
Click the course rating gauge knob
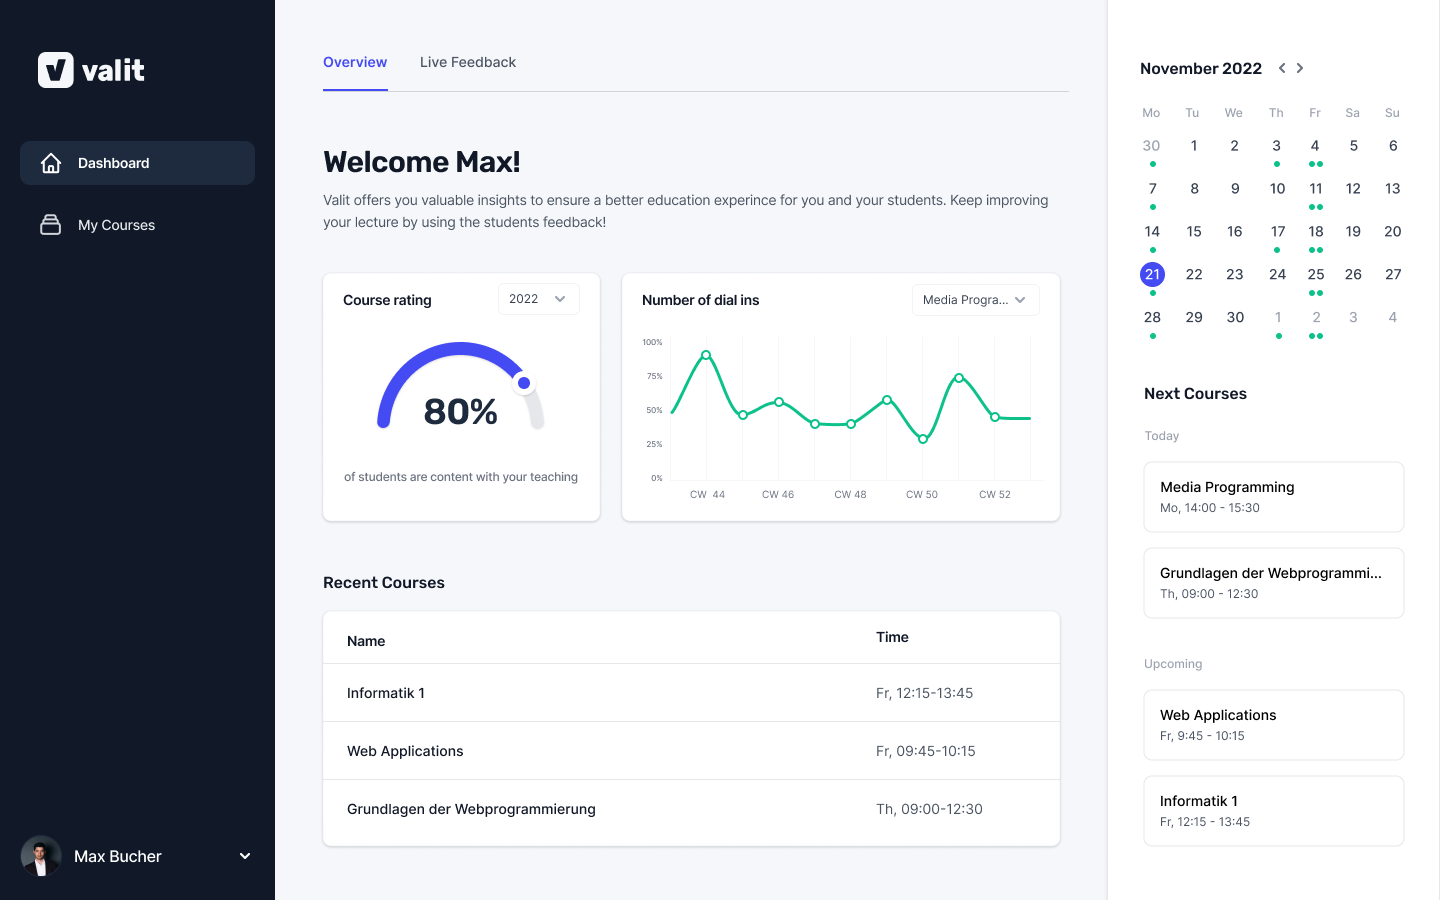524,383
